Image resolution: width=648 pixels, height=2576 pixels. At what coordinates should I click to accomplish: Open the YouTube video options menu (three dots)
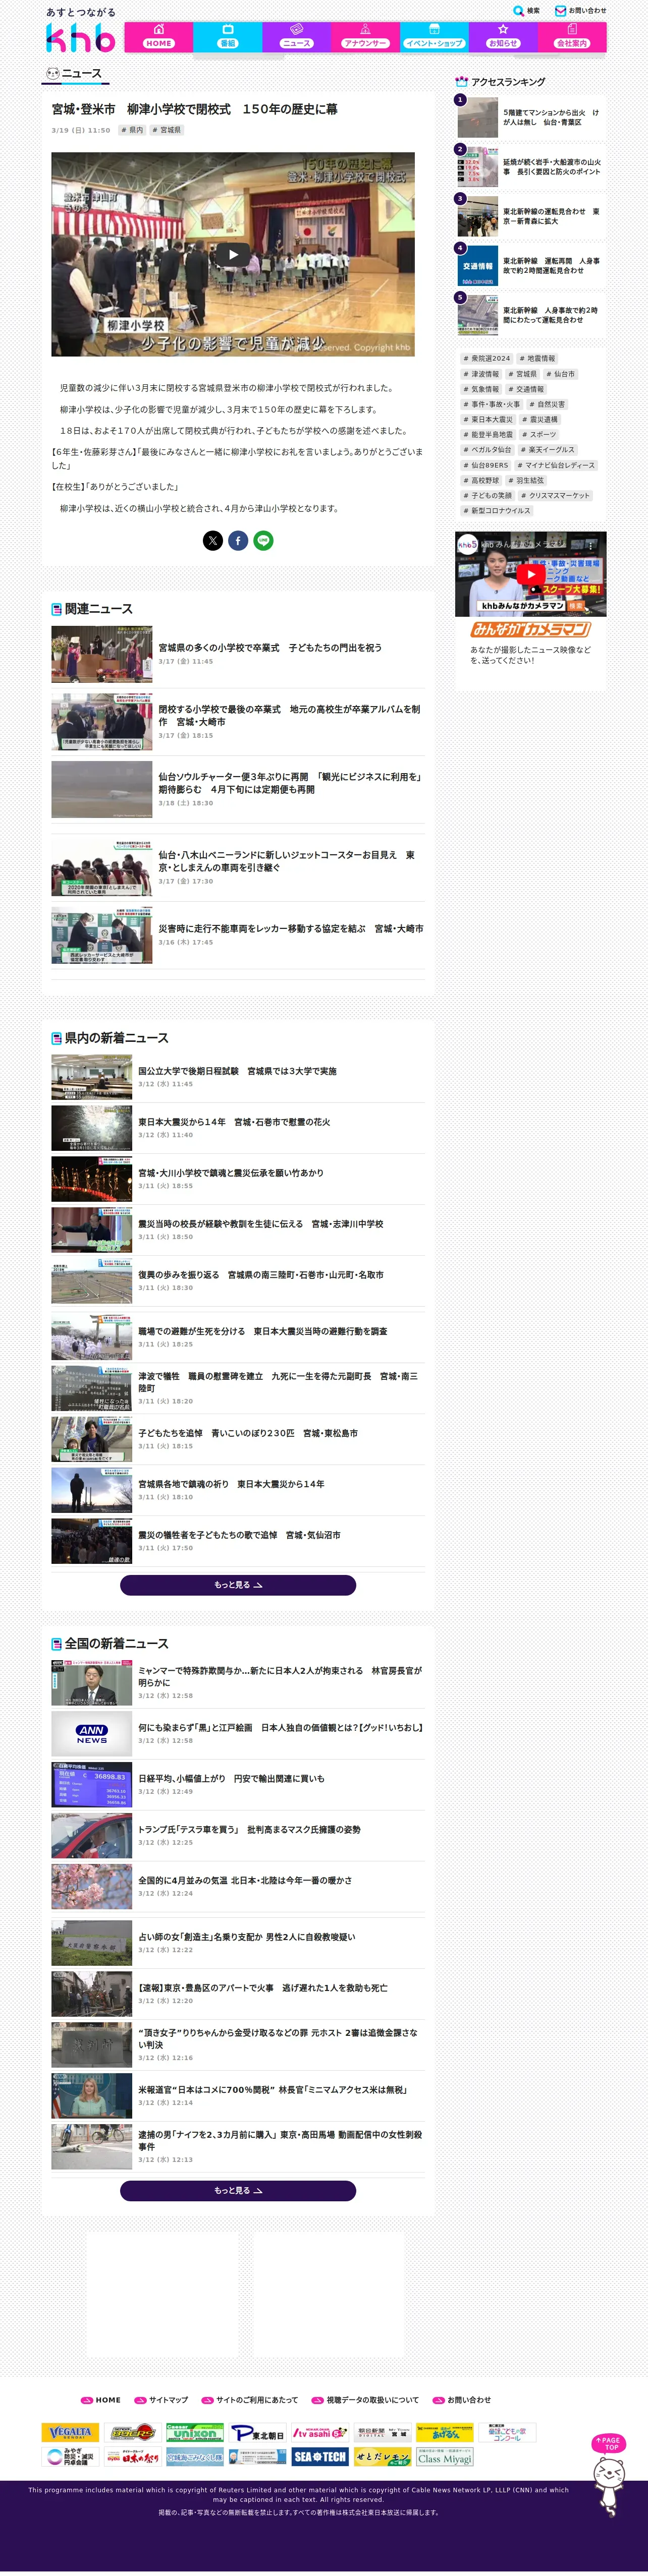(x=591, y=545)
